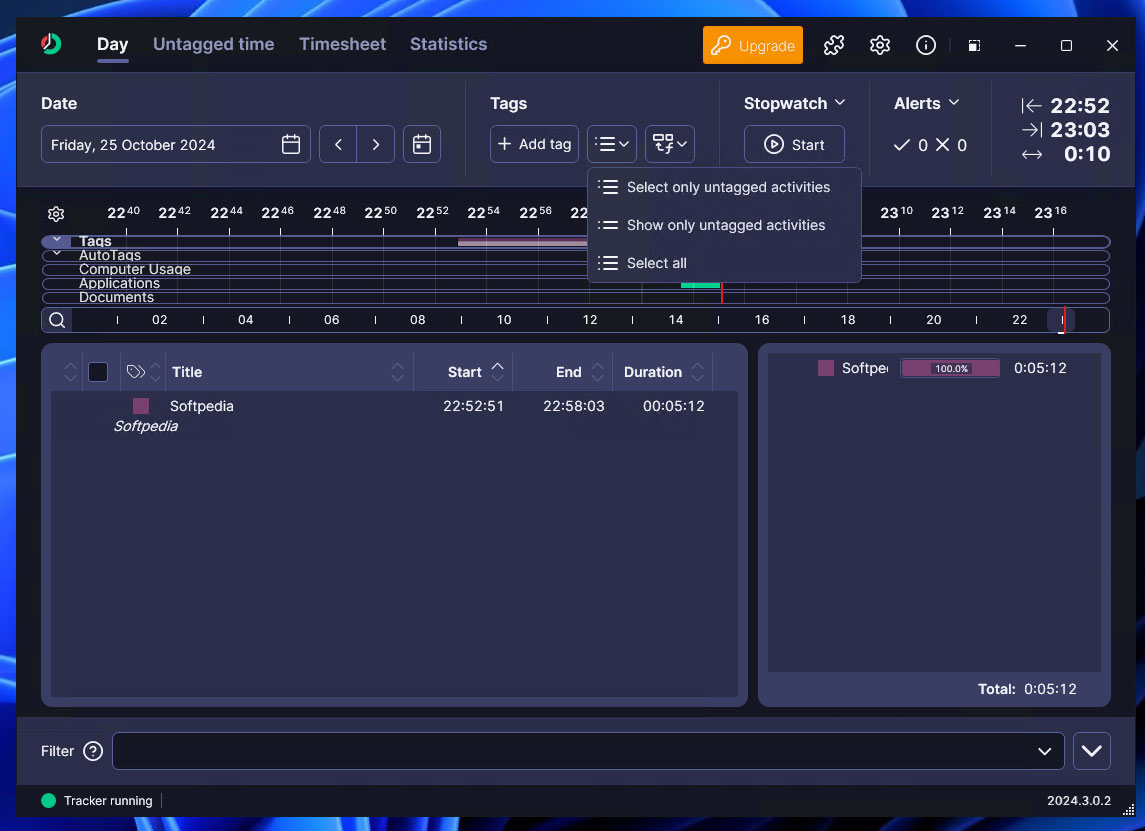Open the plugins puzzle piece icon
This screenshot has width=1145, height=831.
tap(833, 45)
